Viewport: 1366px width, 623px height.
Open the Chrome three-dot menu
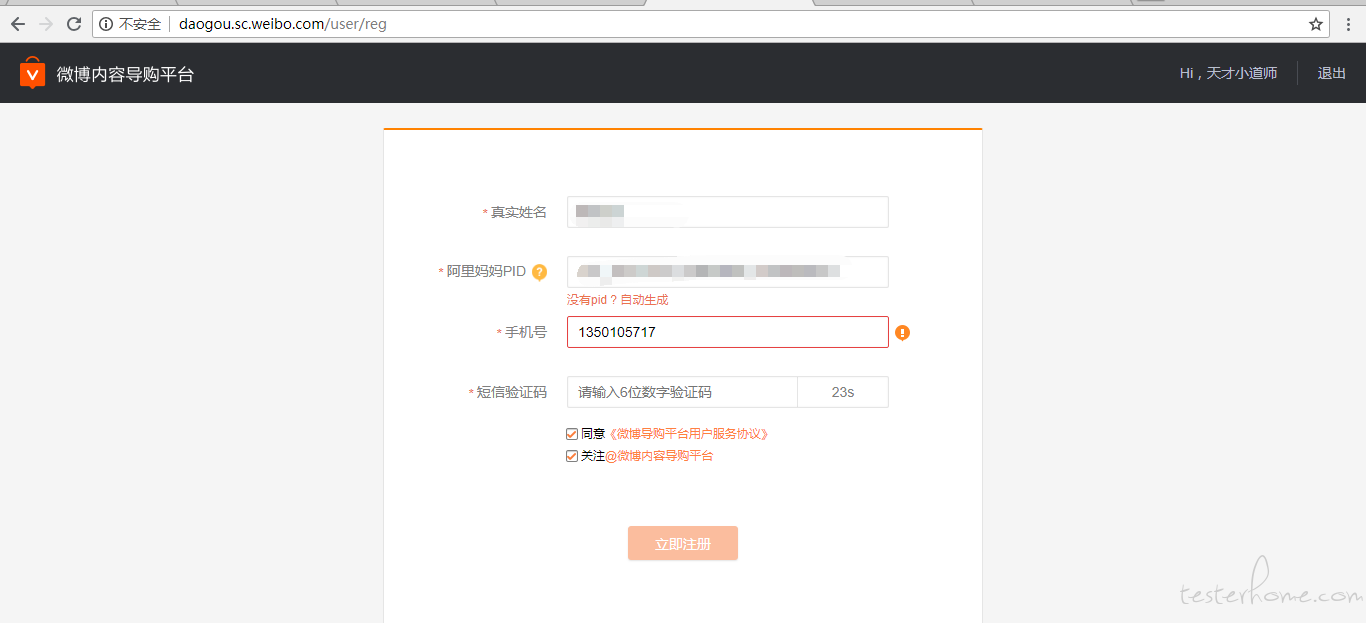(1348, 24)
